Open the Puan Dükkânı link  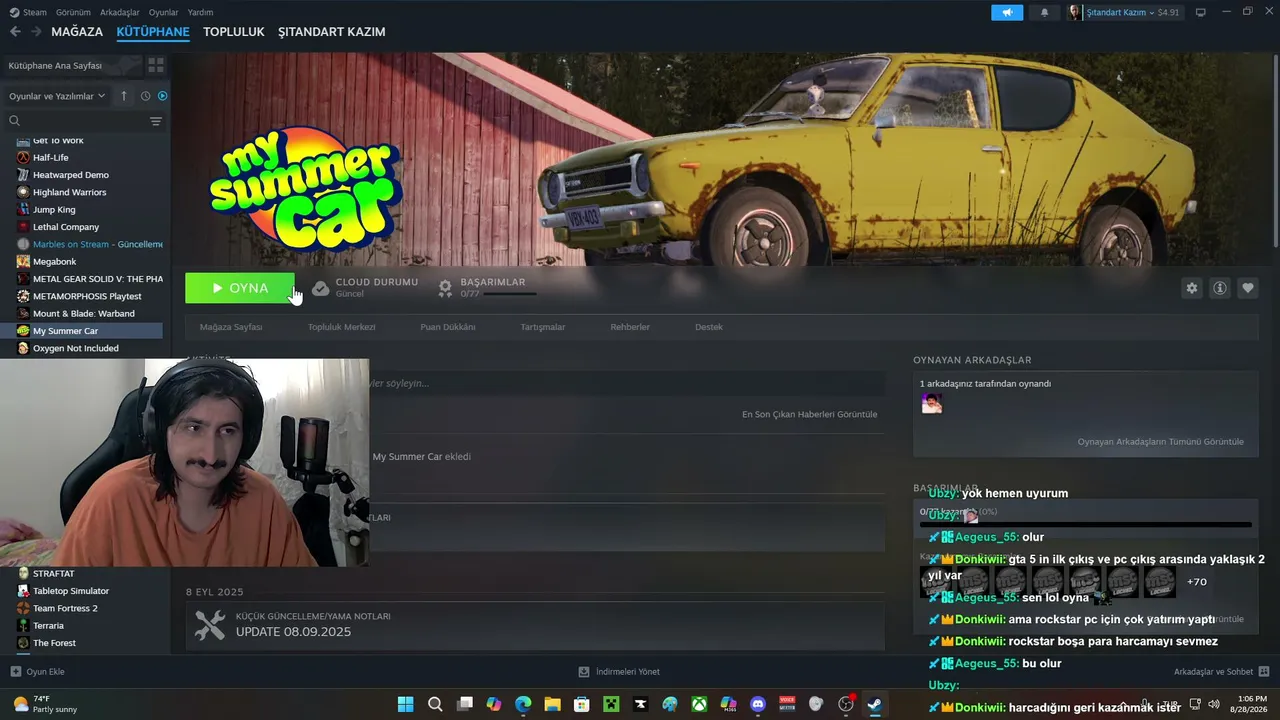pos(448,327)
